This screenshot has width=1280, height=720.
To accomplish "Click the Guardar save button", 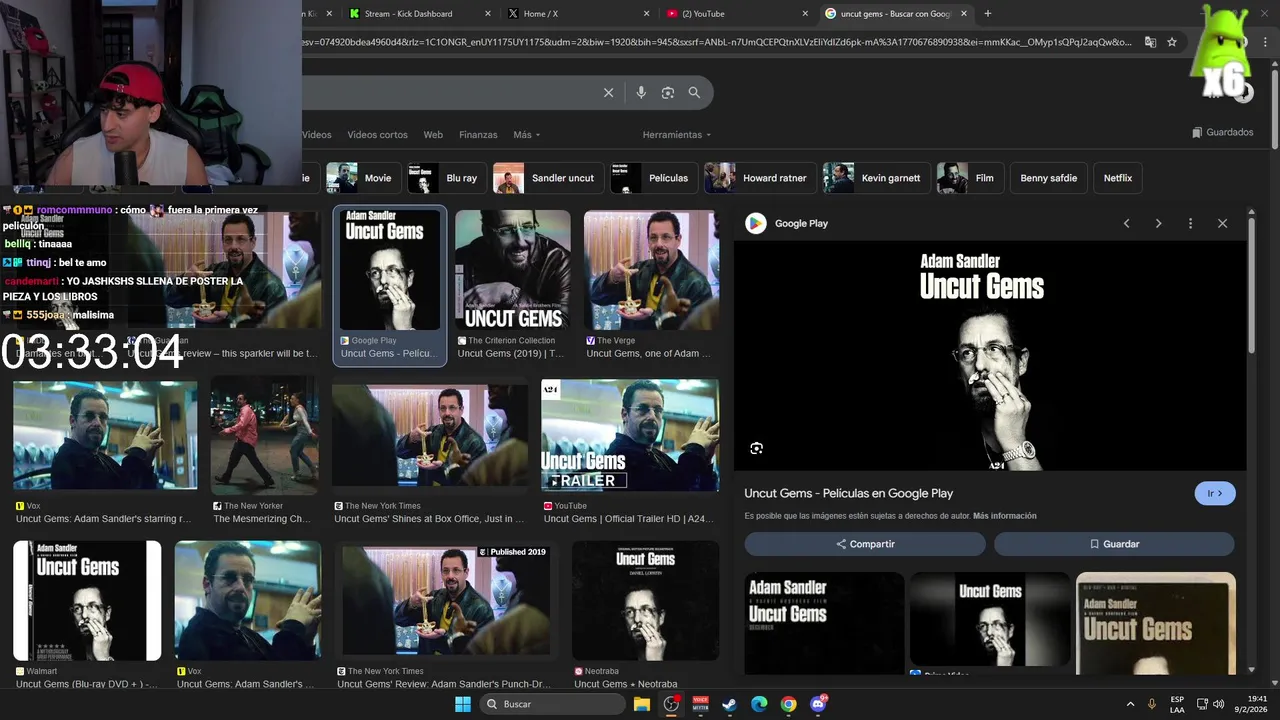I will (x=1114, y=544).
